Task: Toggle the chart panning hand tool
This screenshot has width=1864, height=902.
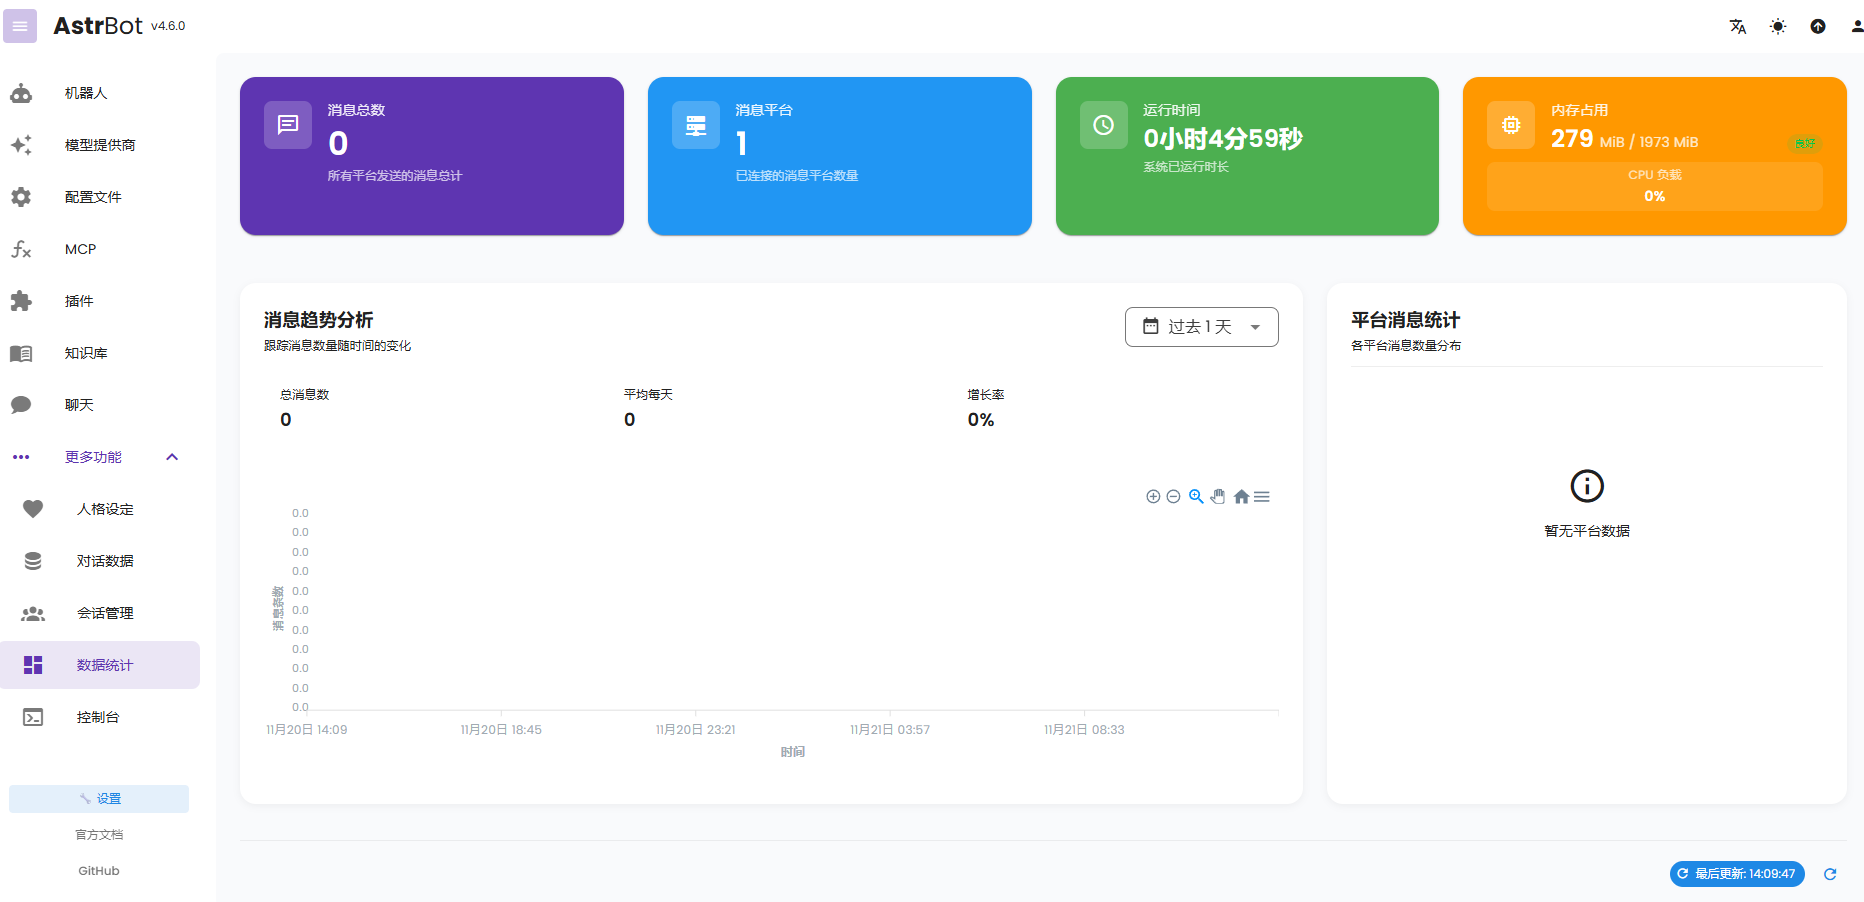Action: (x=1218, y=497)
